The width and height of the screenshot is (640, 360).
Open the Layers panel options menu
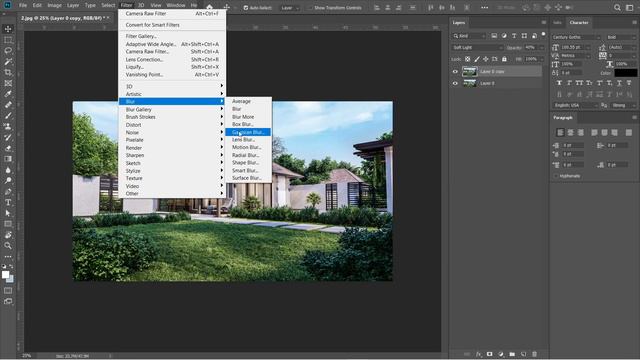[543, 22]
